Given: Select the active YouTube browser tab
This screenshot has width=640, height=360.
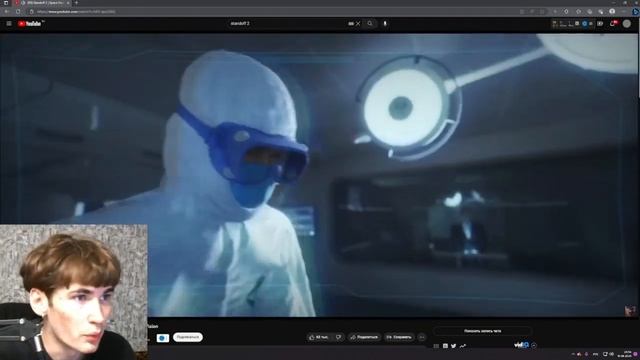Looking at the screenshot, I should (x=43, y=3).
